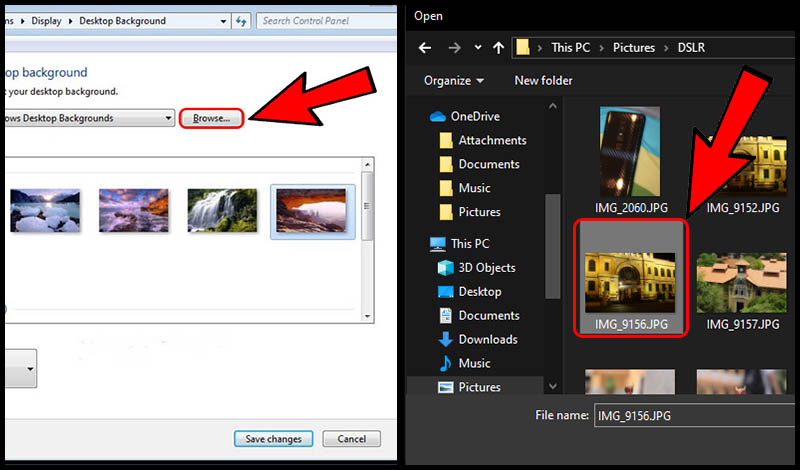The image size is (800, 470).
Task: Select the purple sunset coast wallpaper thumbnail
Action: [134, 211]
